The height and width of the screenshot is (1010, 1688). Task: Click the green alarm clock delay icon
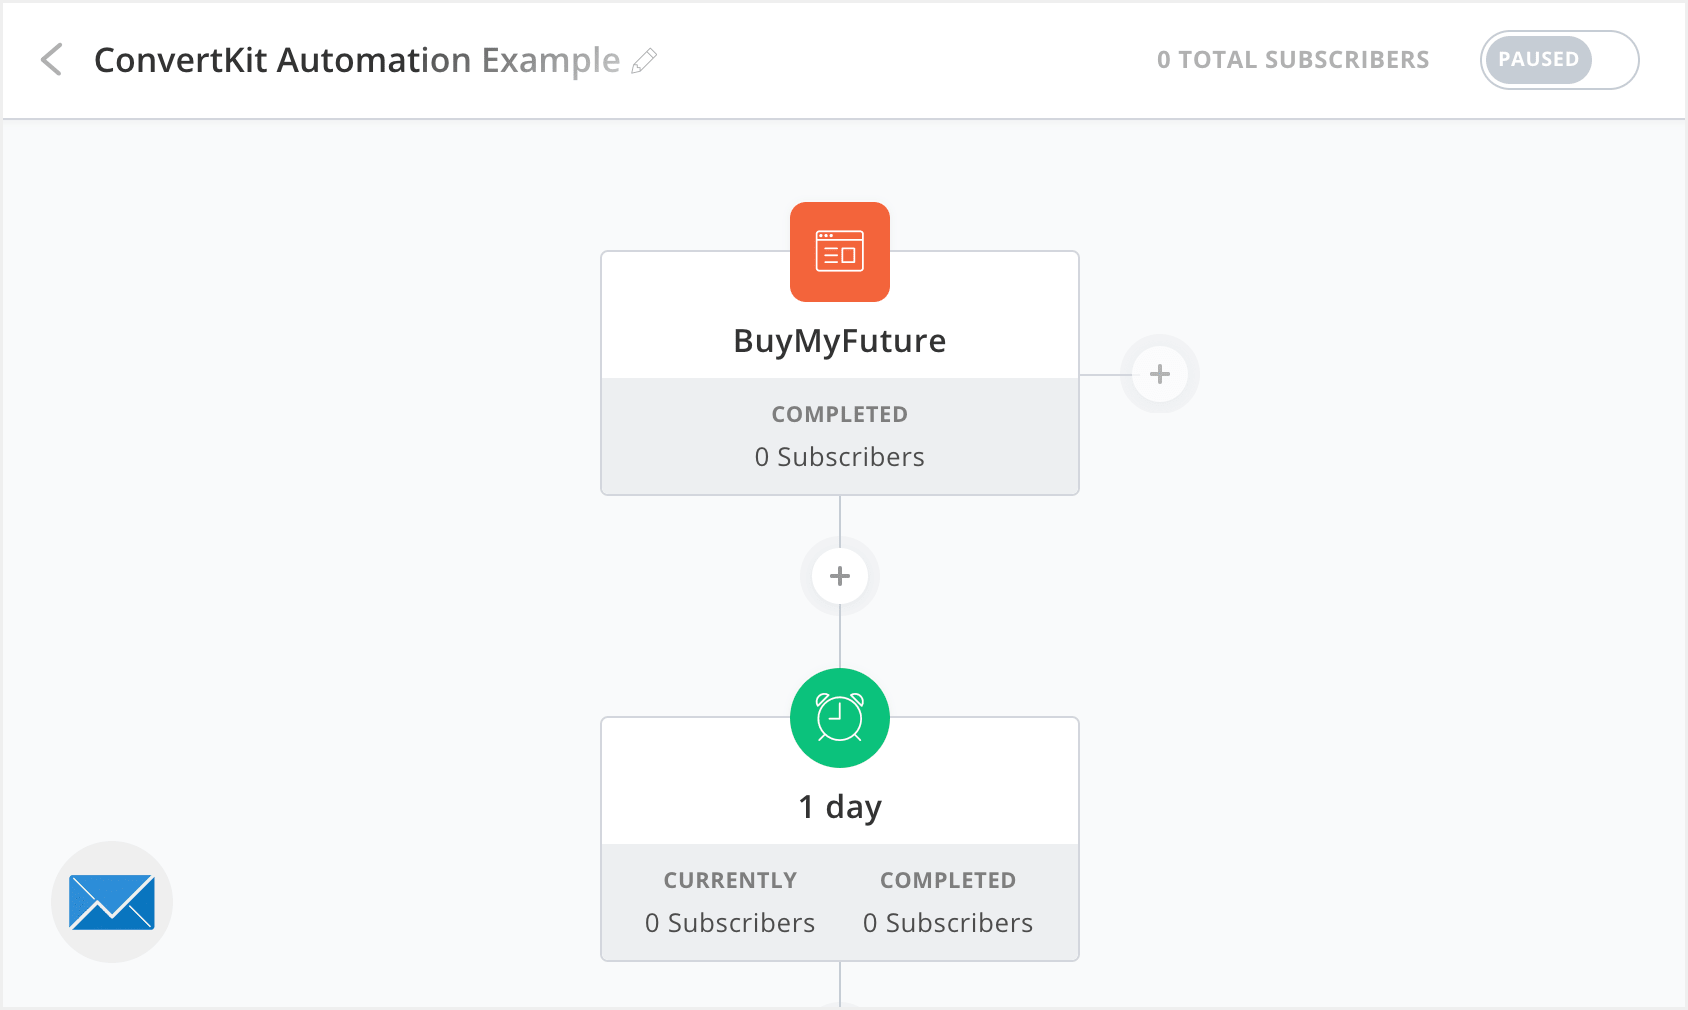tap(839, 717)
